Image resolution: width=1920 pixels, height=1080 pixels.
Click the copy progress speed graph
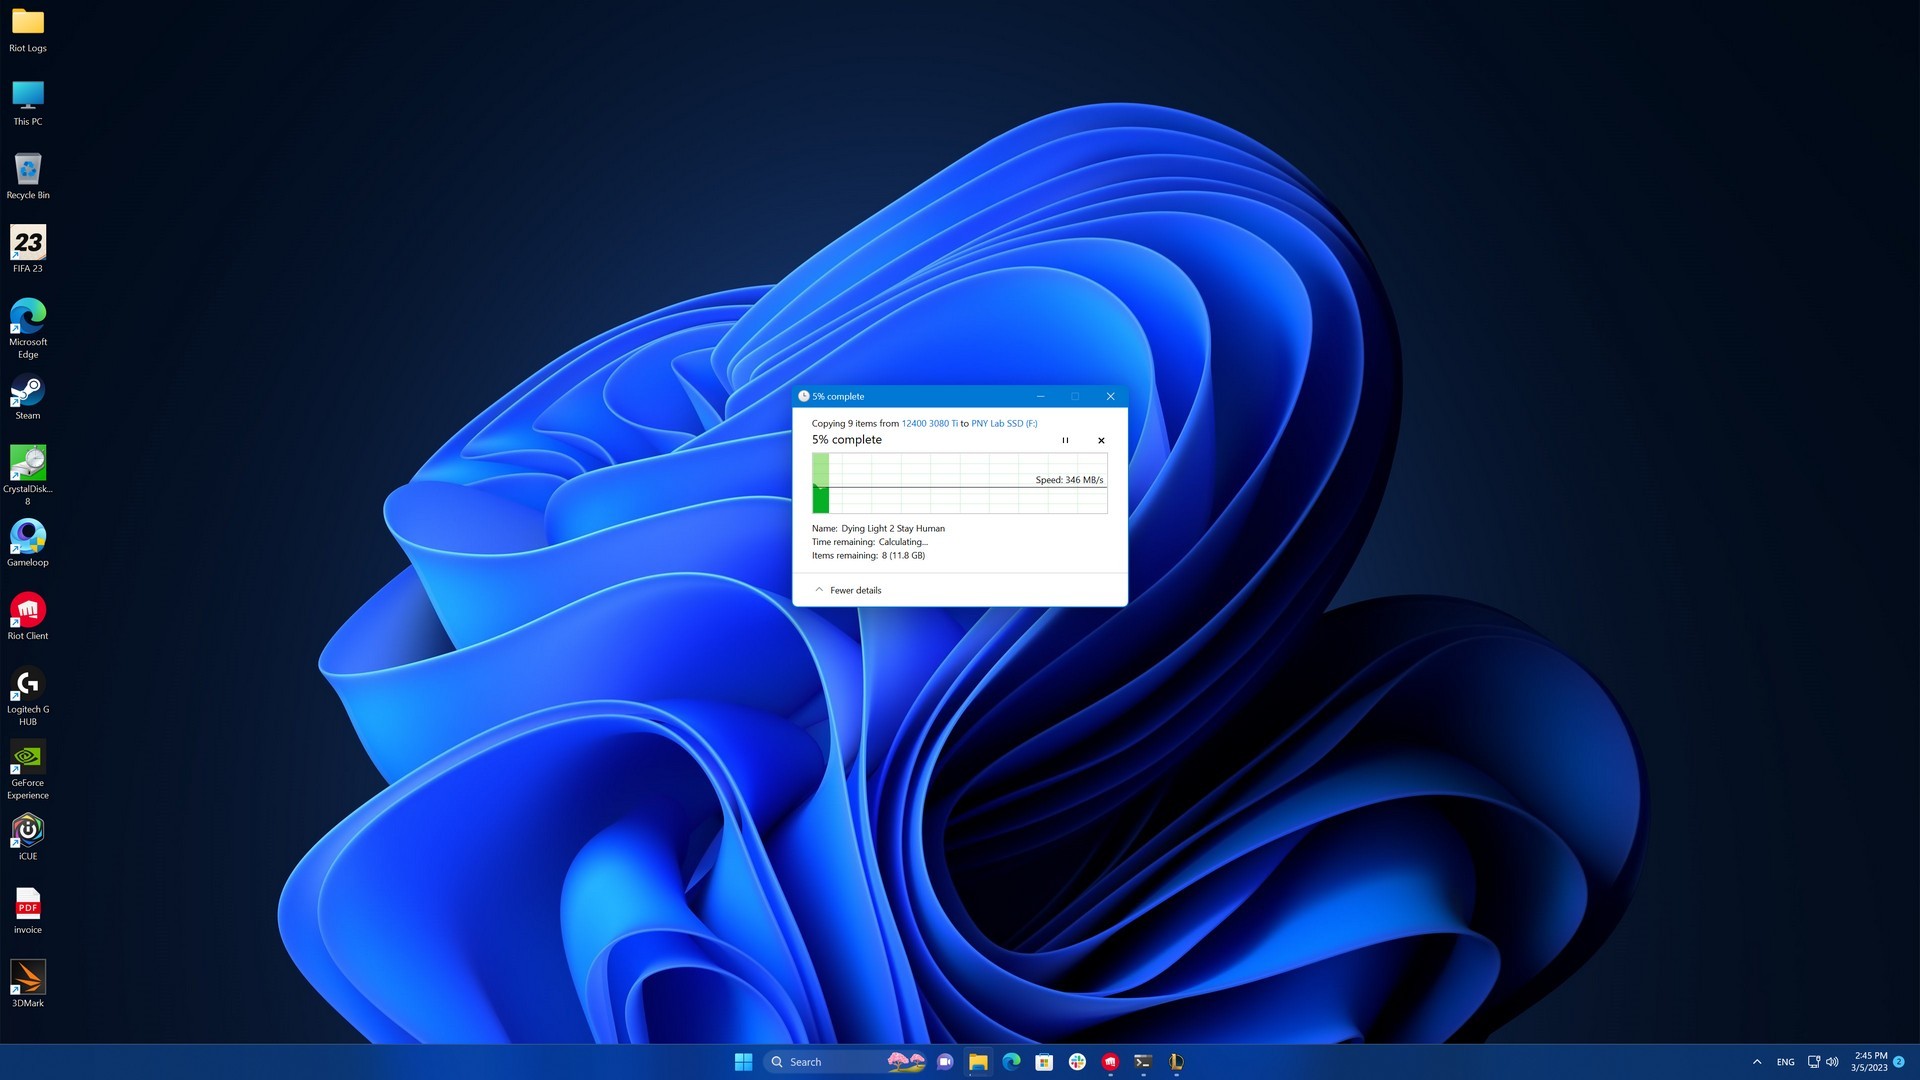coord(960,484)
